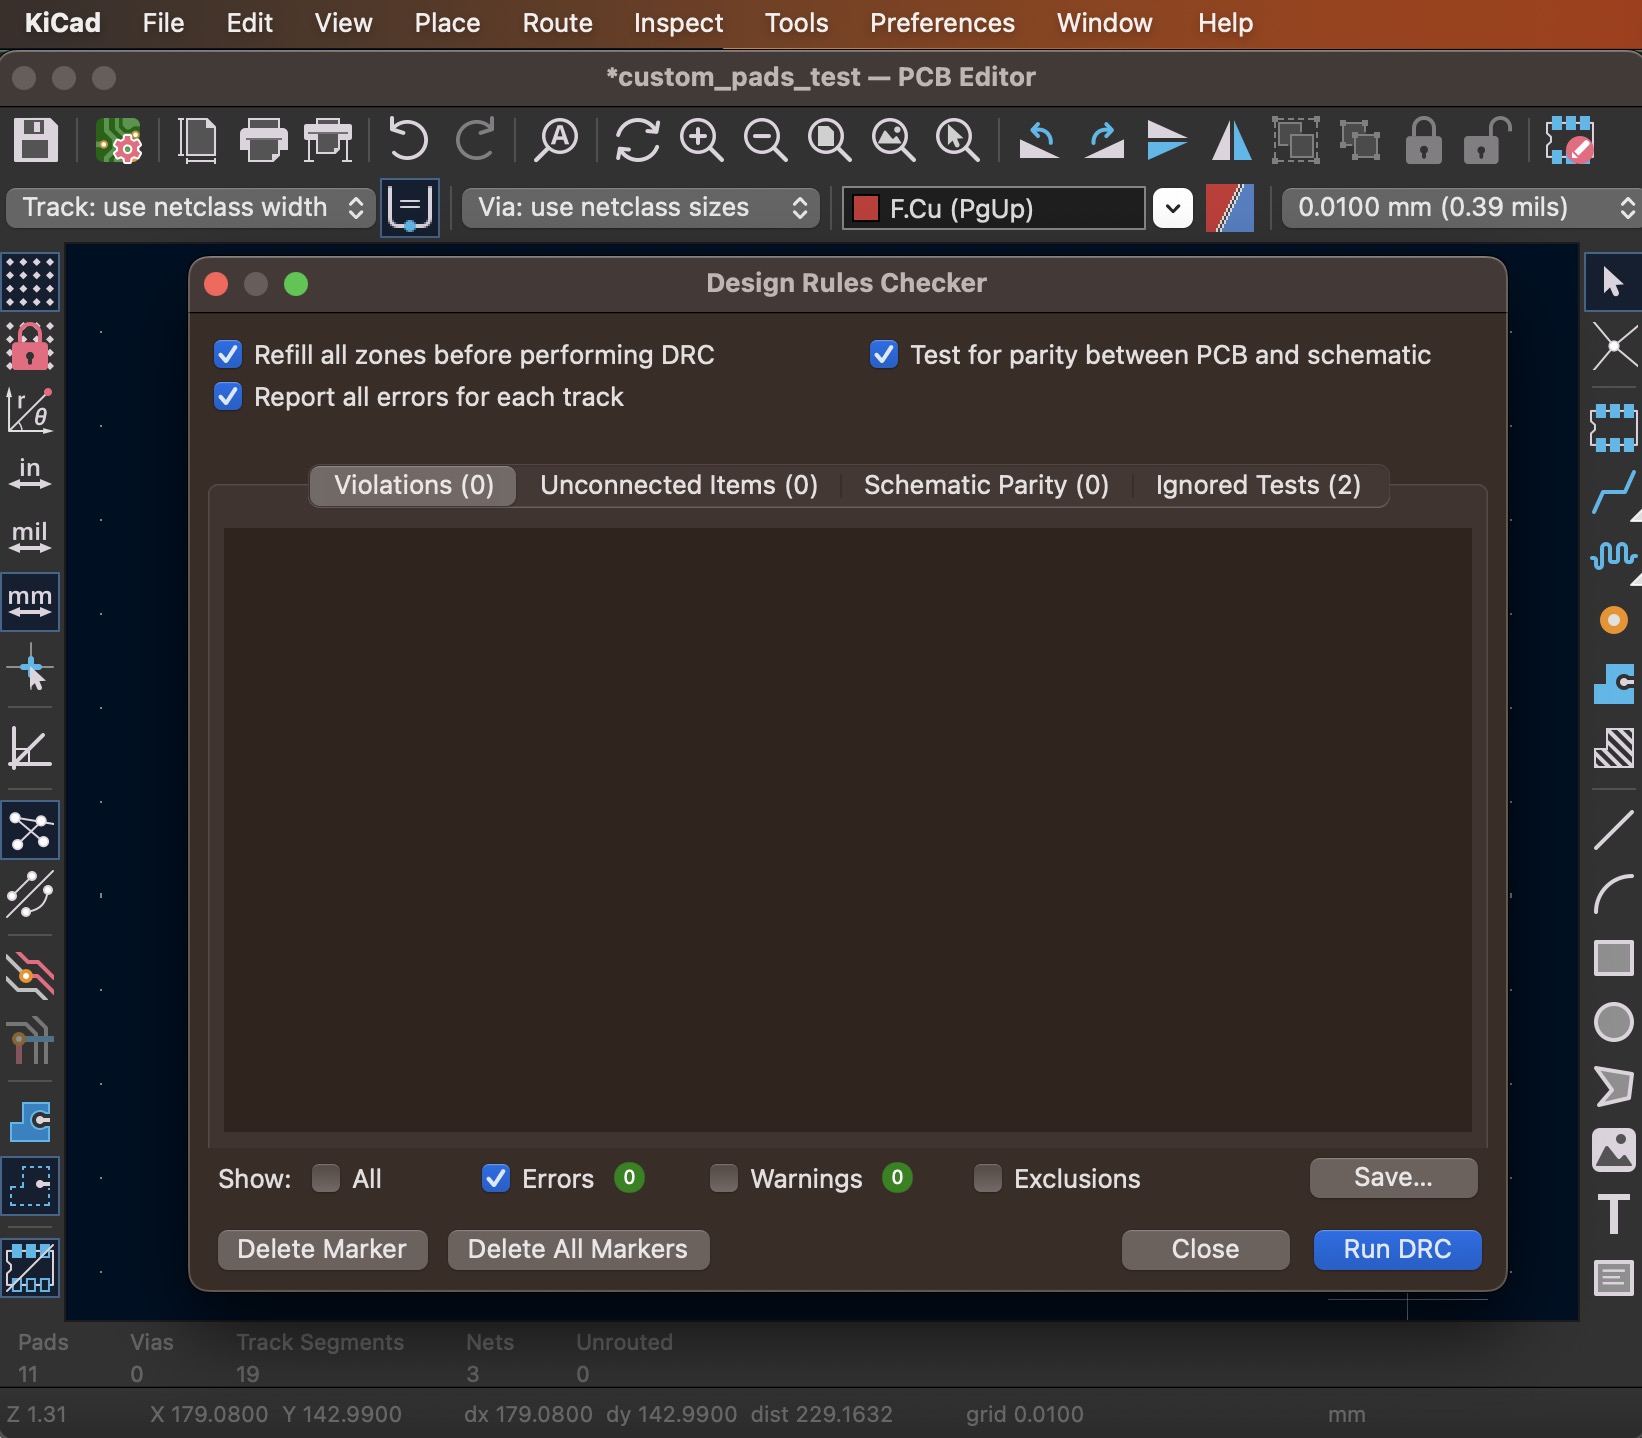Select the Draw Arc tool
Screen dimensions: 1642x1438
[x=1613, y=894]
